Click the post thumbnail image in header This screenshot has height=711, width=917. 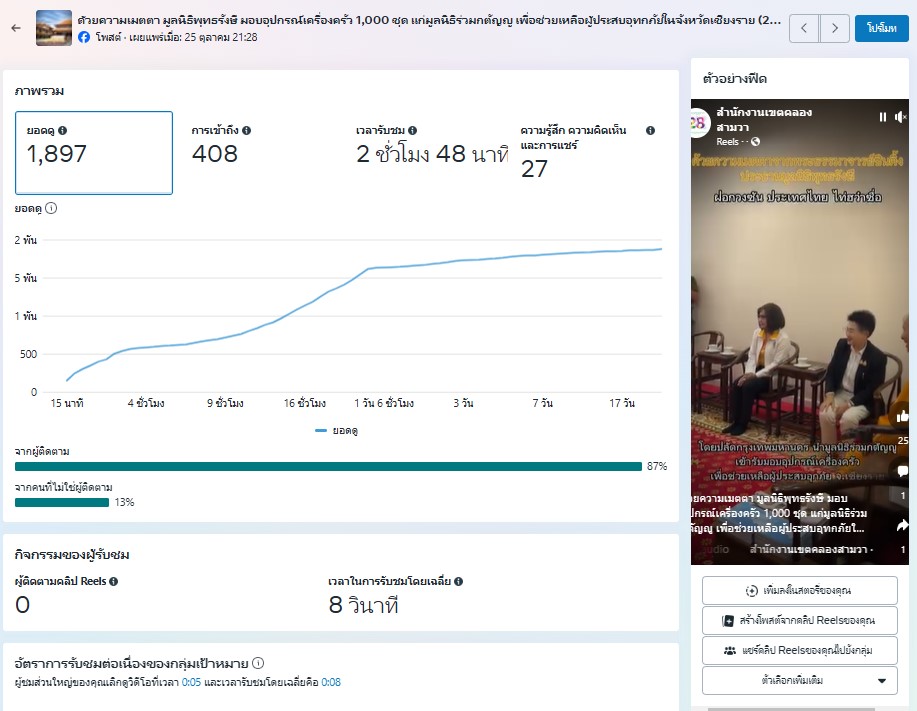(x=53, y=28)
